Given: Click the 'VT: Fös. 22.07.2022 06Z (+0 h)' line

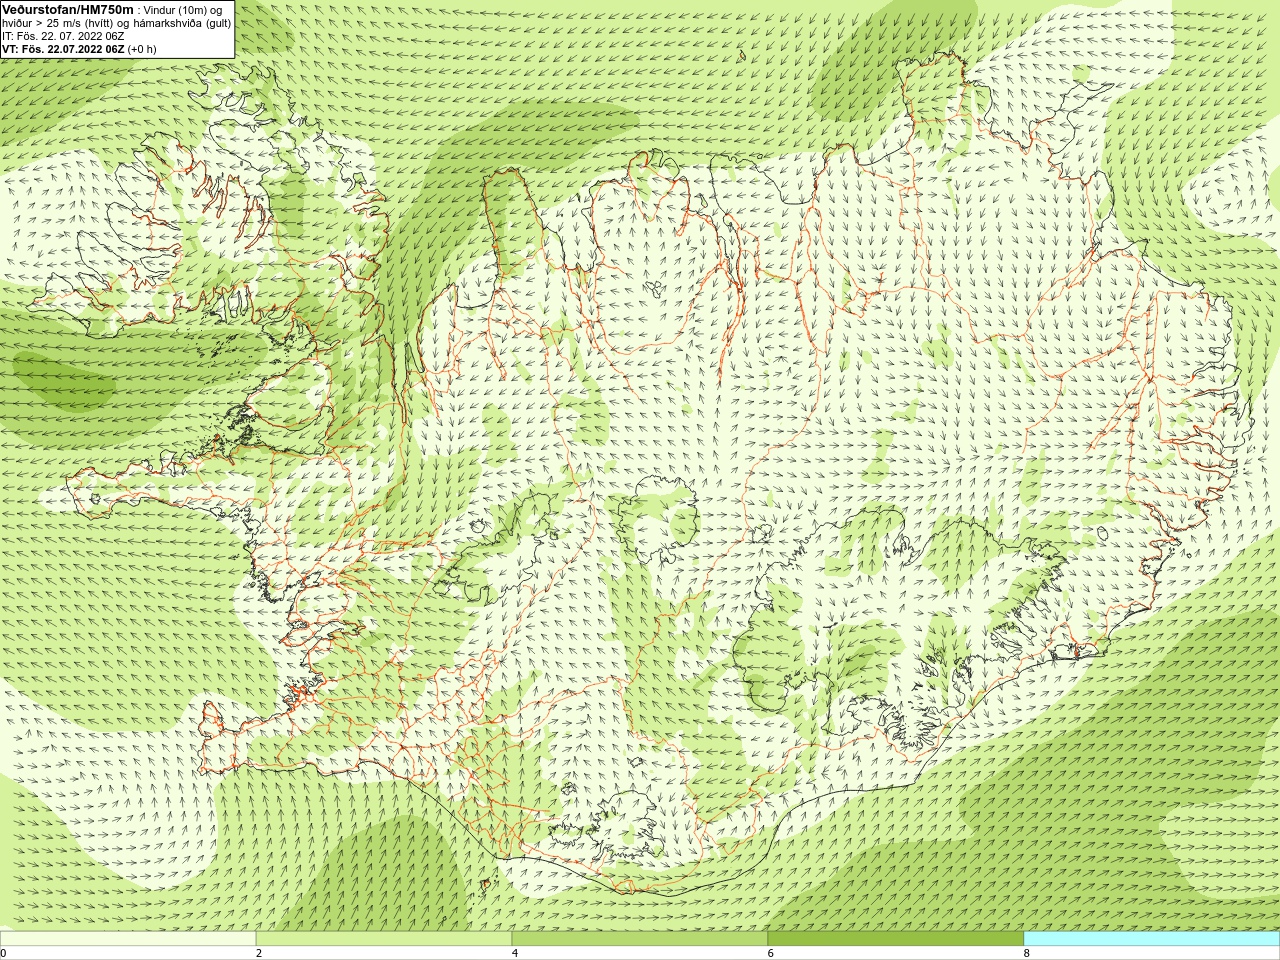Looking at the screenshot, I should click(79, 49).
